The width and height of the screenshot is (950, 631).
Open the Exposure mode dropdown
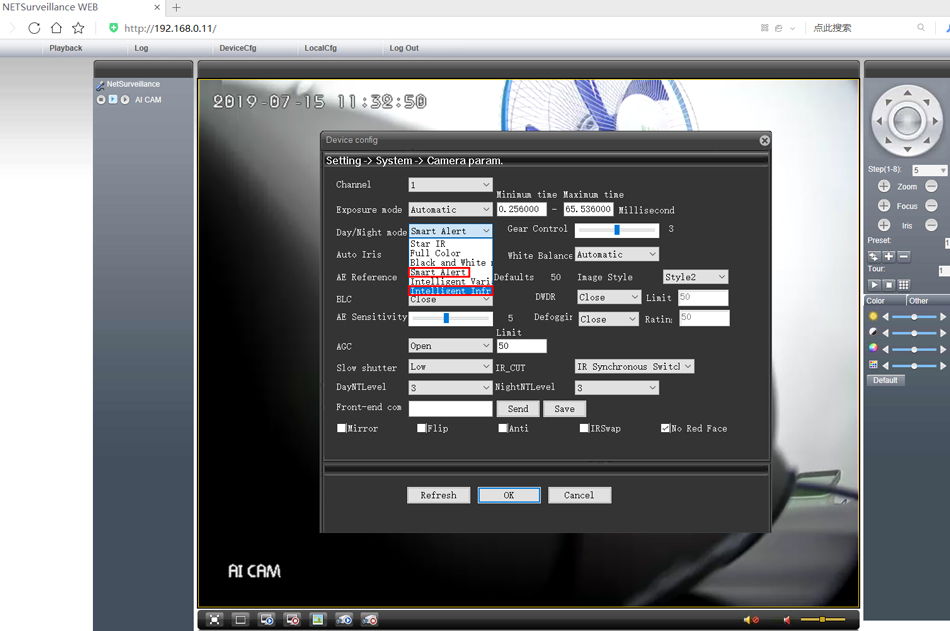[450, 210]
